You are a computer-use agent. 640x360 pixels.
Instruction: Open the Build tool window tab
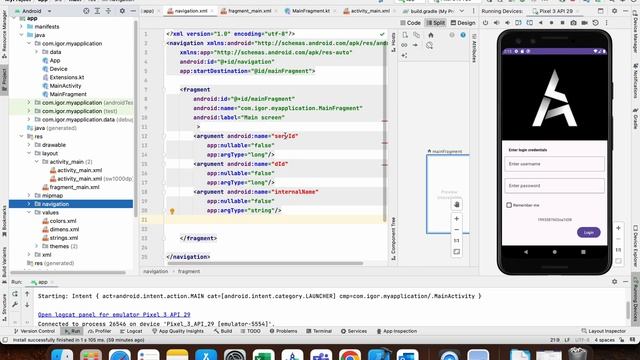tap(223, 331)
